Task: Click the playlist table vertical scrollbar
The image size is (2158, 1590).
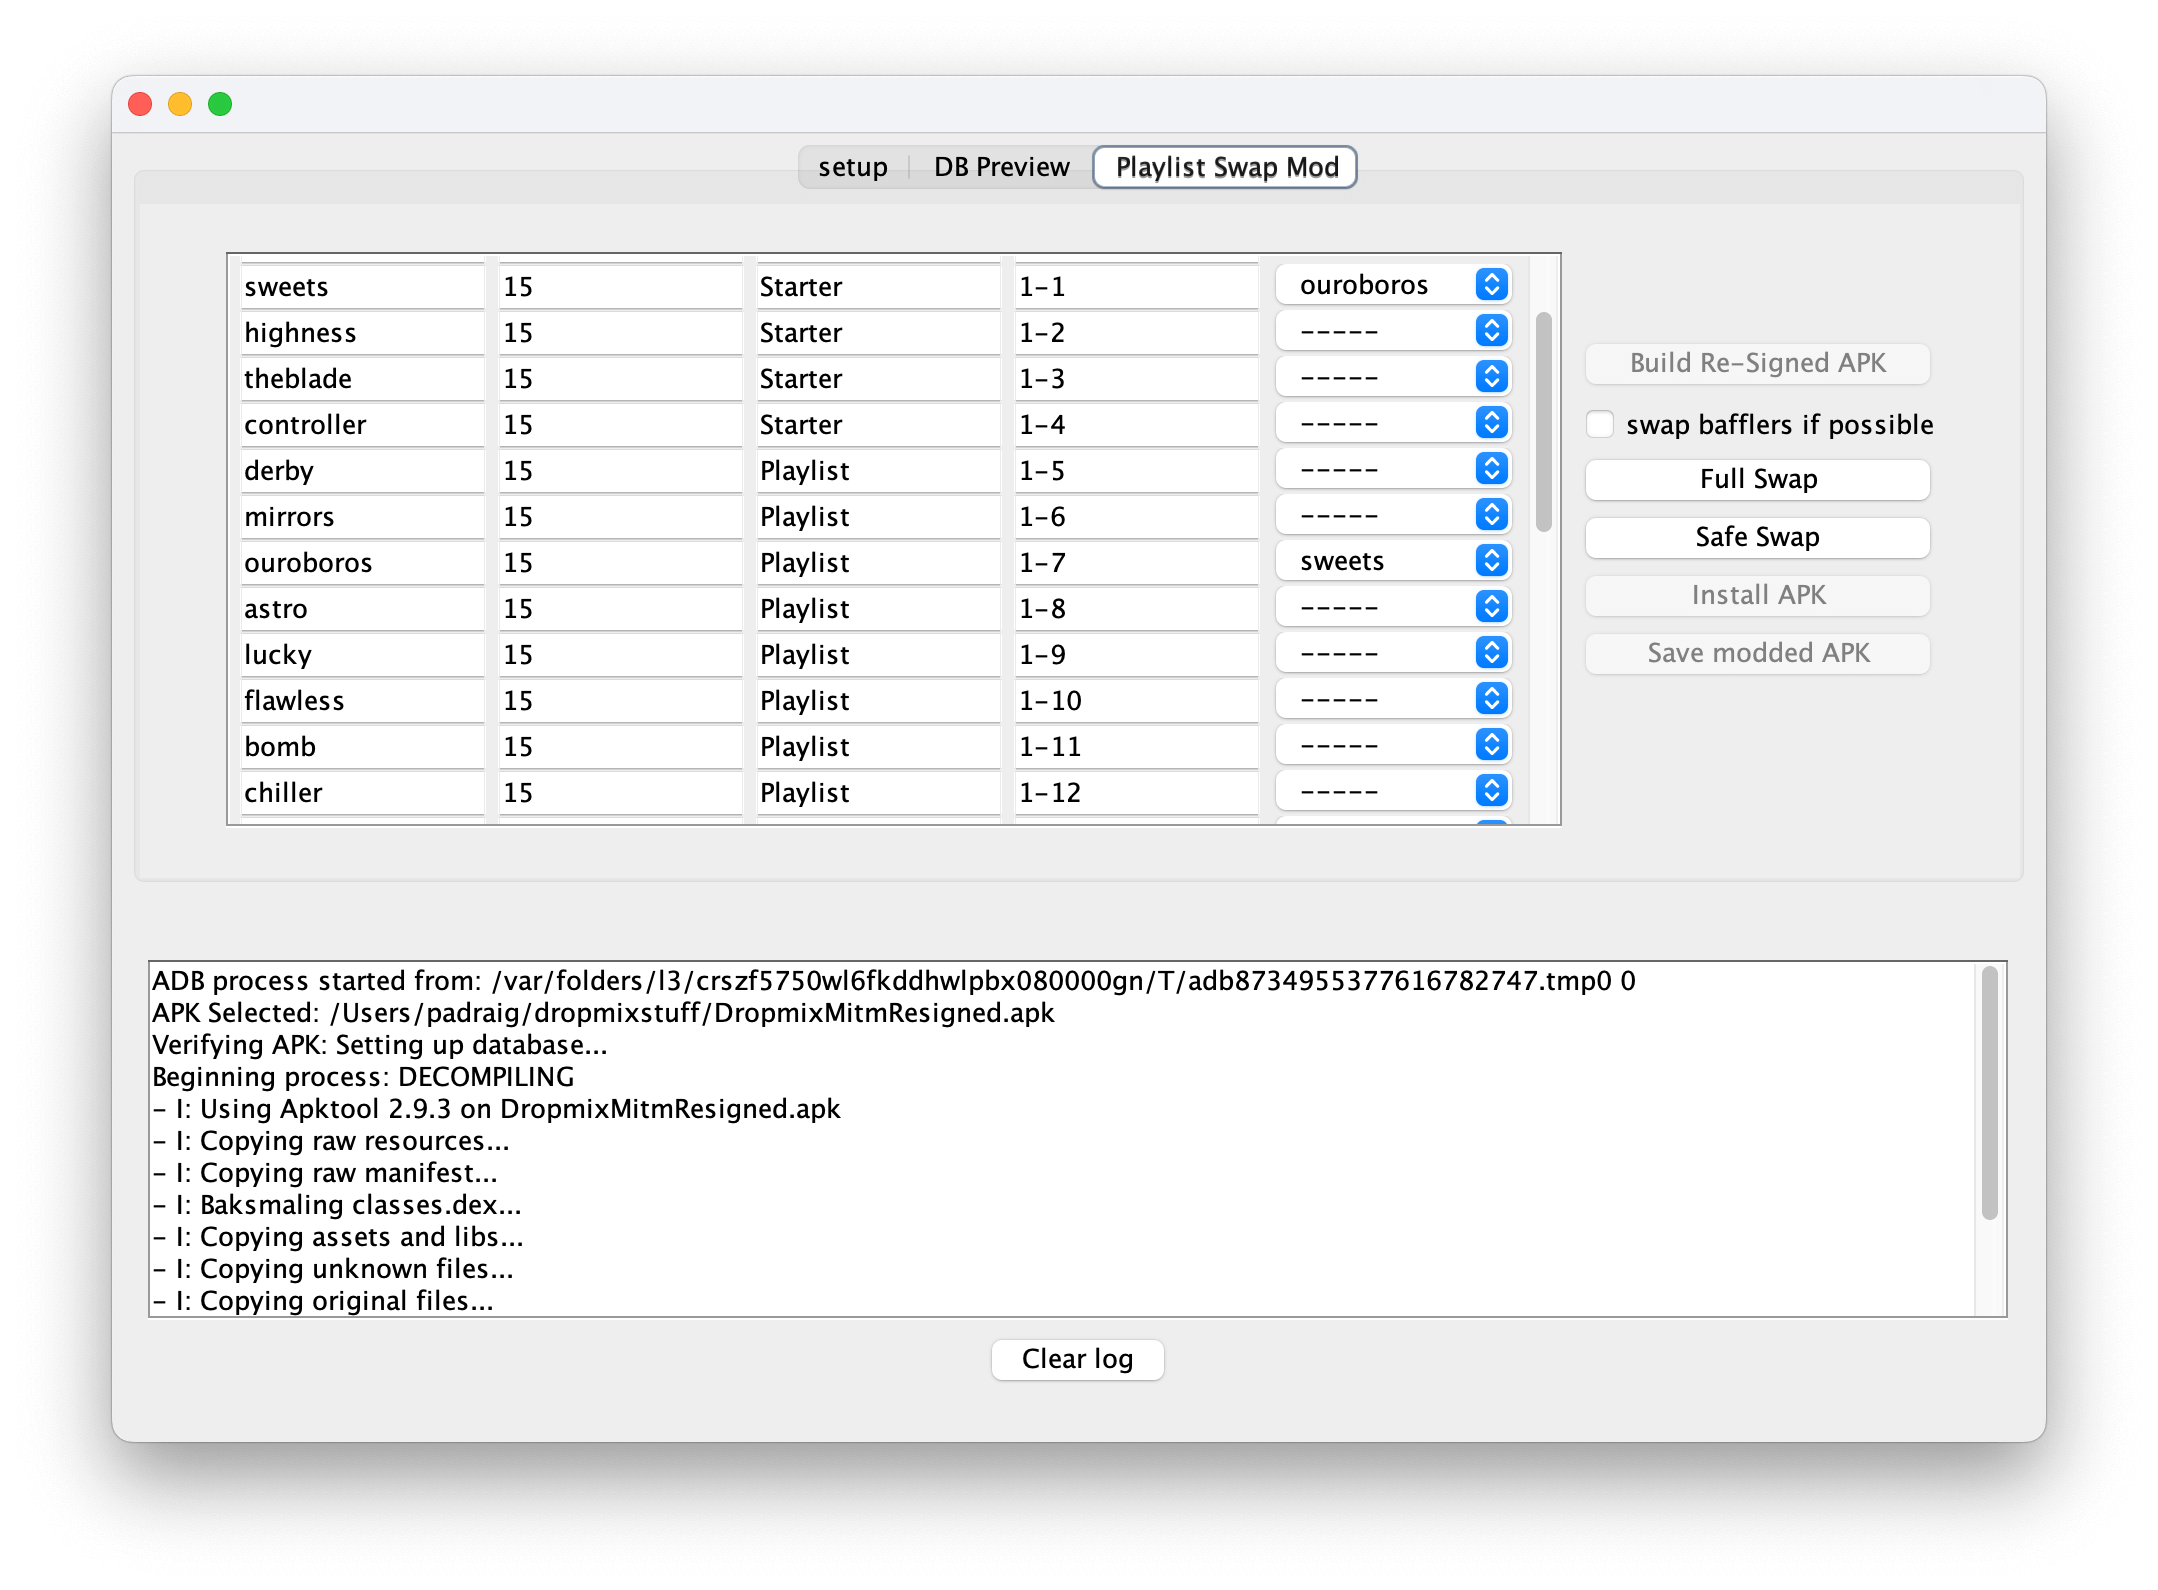Action: (x=1543, y=421)
